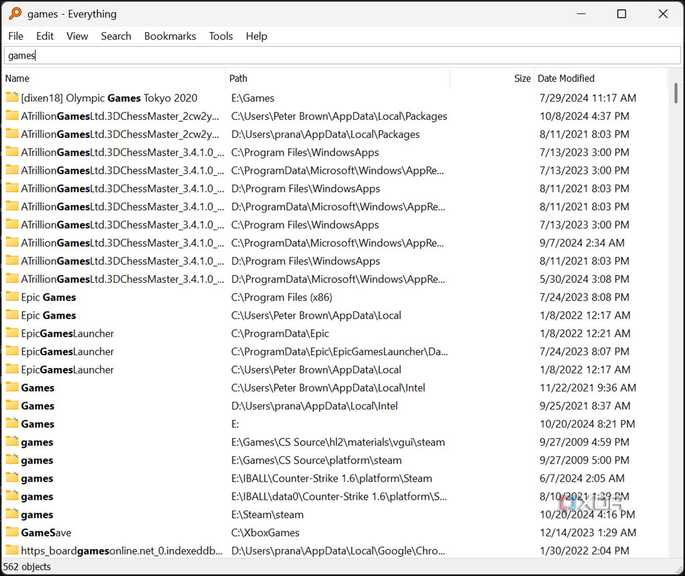Click date '9/7/2024 2:34 AM'
685x576 pixels.
point(582,243)
